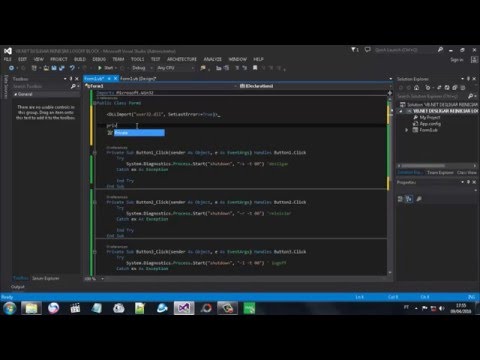Open the ANALYZE menu
Image resolution: width=480 pixels, height=360 pixels.
212,59
